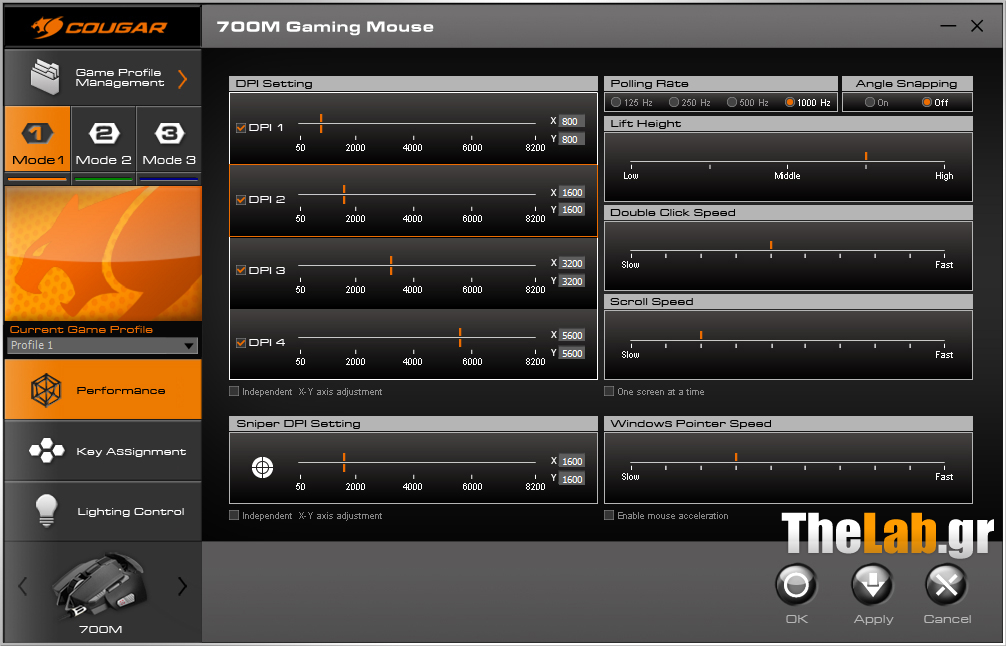The height and width of the screenshot is (646, 1006).
Task: Click DPI 3 Y value field 3200
Action: (x=572, y=281)
